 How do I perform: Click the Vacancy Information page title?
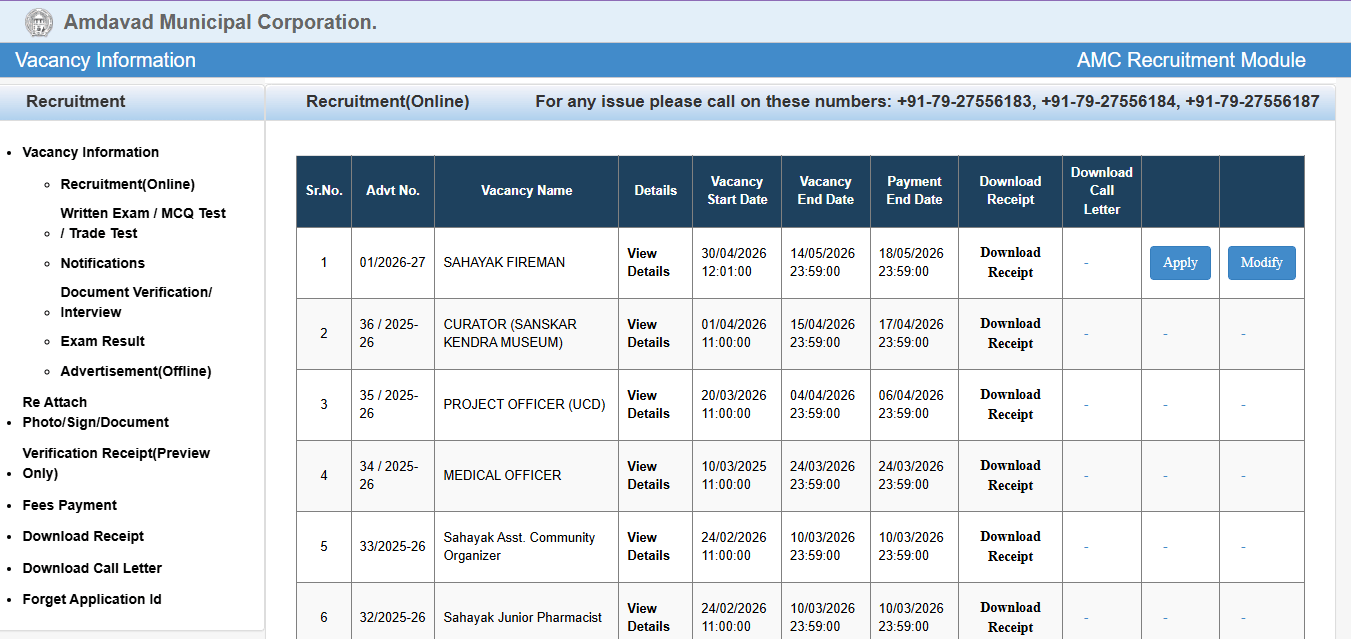click(105, 60)
